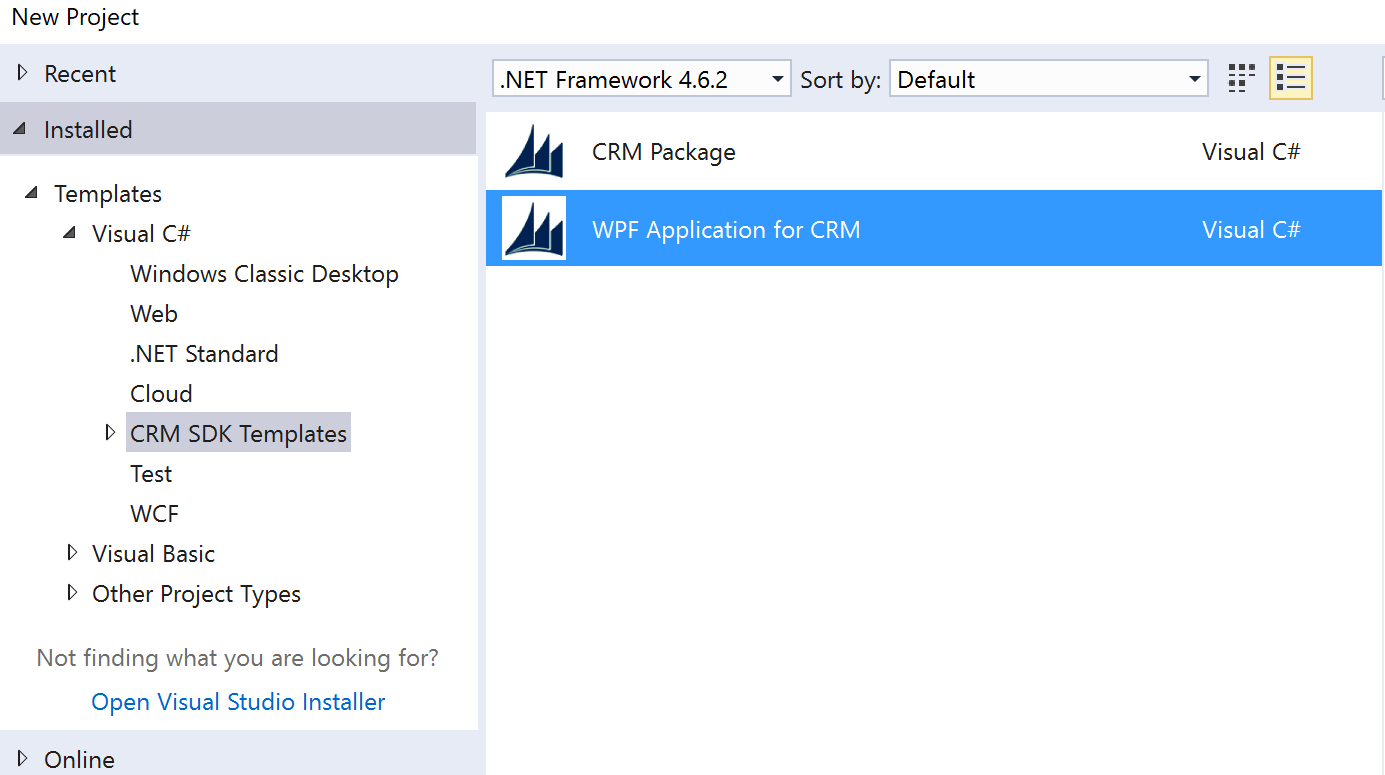Expand the Recent section
This screenshot has width=1385, height=775.
tap(23, 73)
